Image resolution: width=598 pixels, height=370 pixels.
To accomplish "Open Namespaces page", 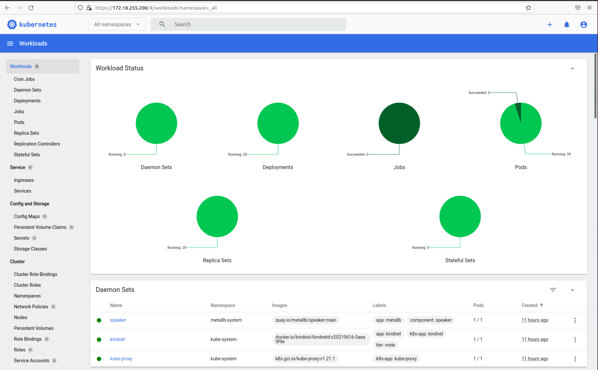I will pos(27,296).
